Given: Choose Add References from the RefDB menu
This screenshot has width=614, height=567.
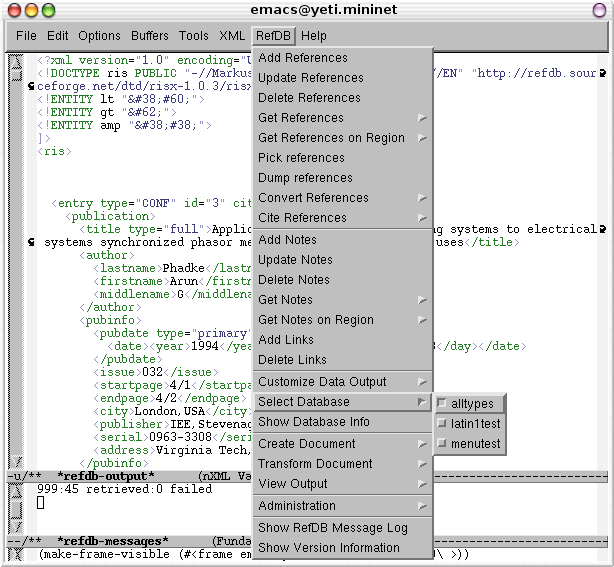Looking at the screenshot, I should (x=303, y=58).
